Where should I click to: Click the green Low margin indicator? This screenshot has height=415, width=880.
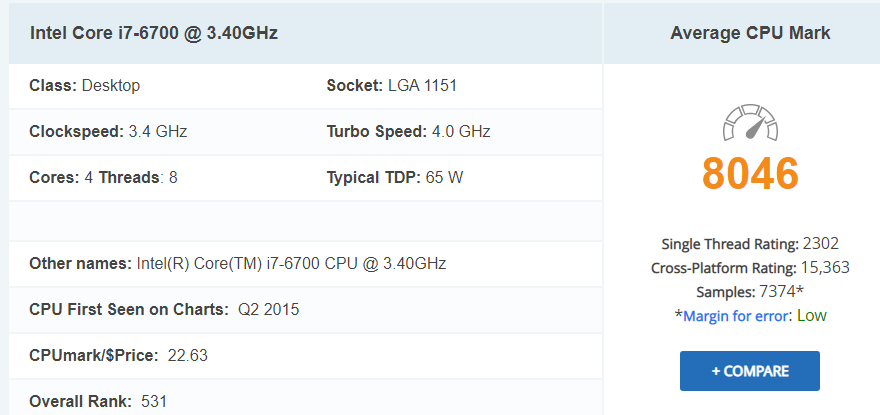pyautogui.click(x=812, y=316)
